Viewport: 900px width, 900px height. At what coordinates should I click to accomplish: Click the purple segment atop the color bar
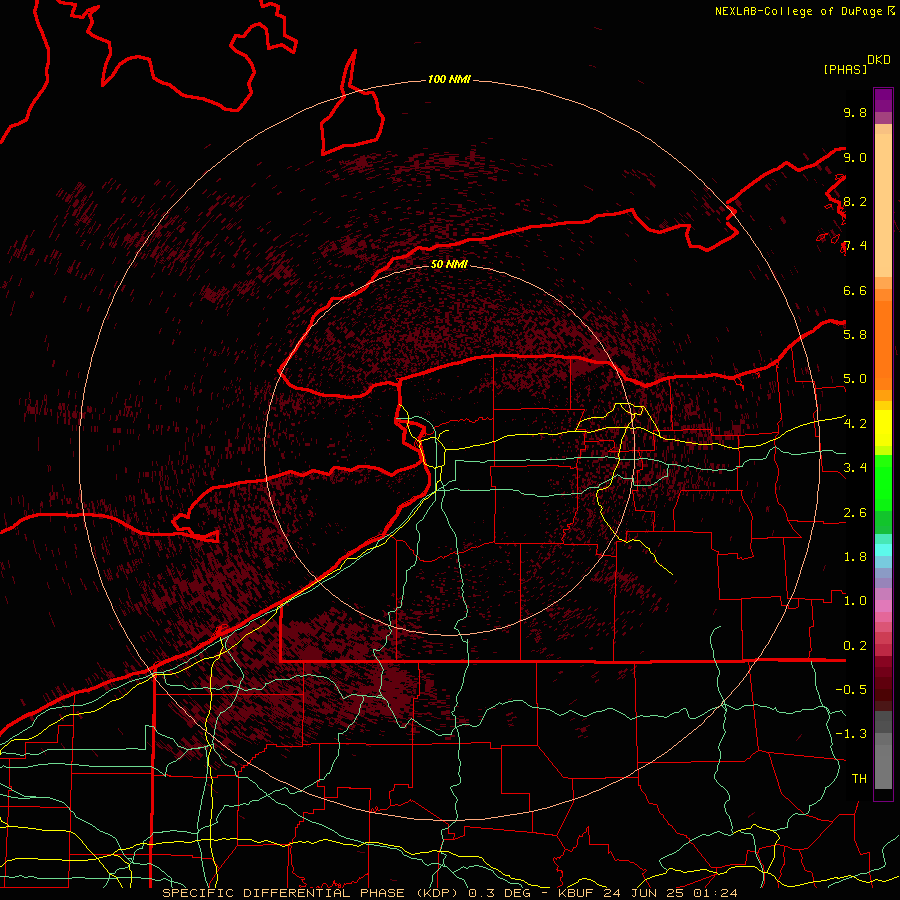coord(883,100)
